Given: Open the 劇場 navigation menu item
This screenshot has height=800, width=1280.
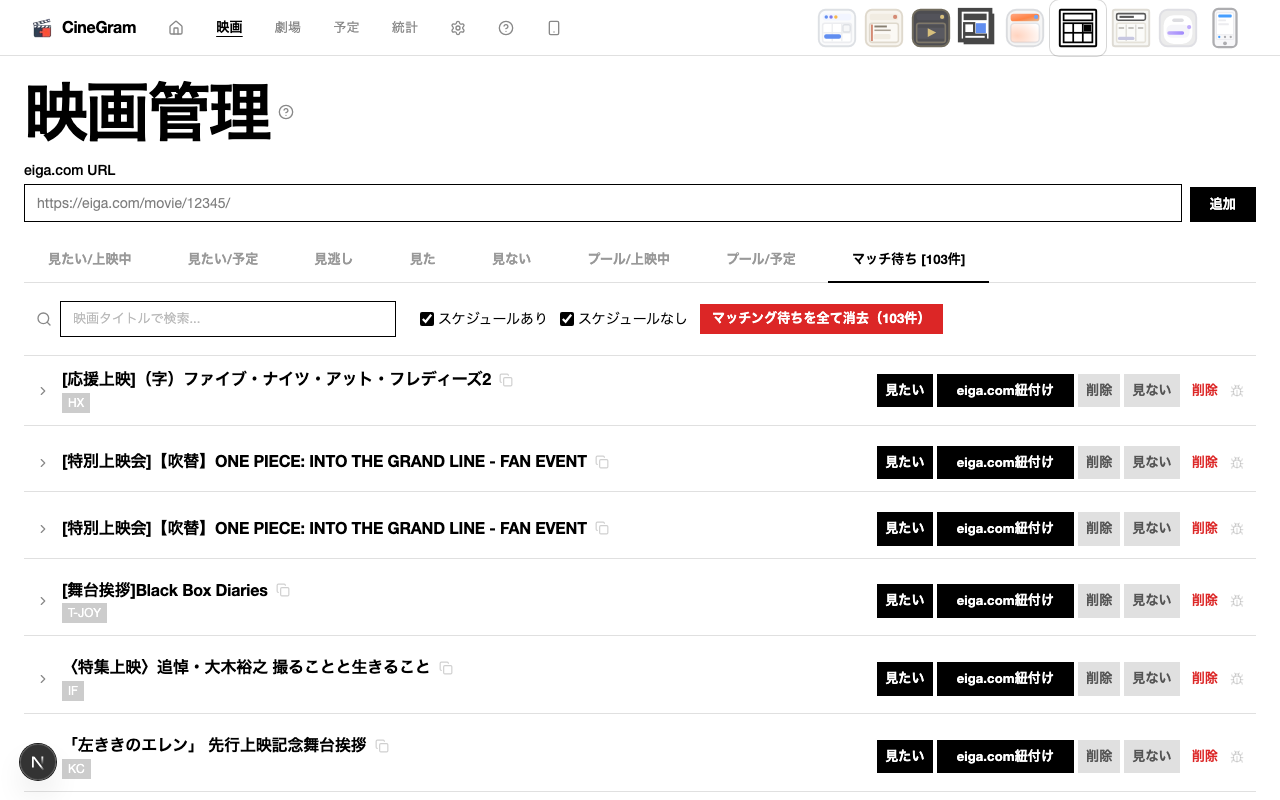Looking at the screenshot, I should click(287, 28).
